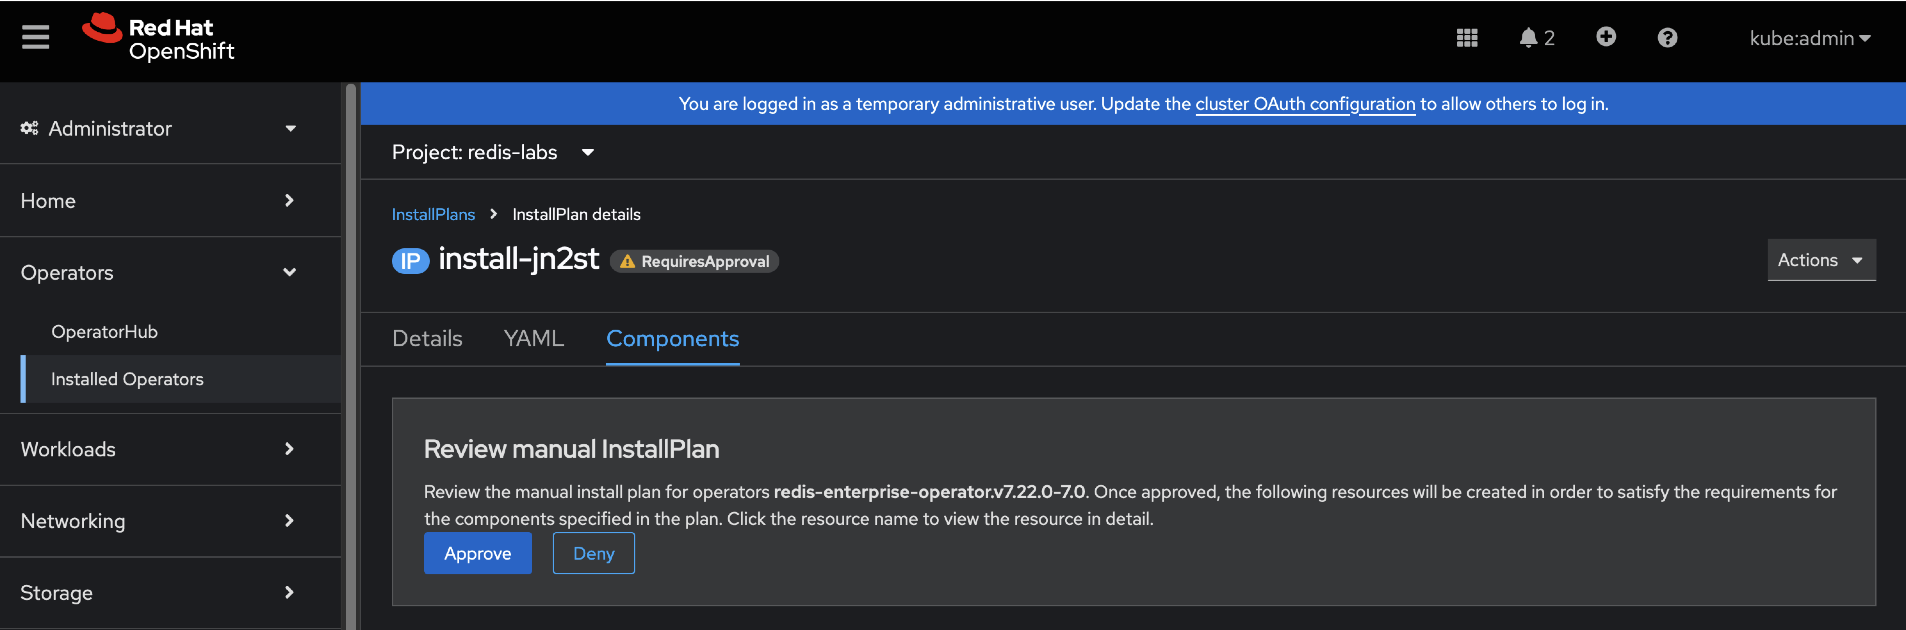Image resolution: width=1906 pixels, height=630 pixels.
Task: Switch to the YAML tab
Action: click(x=534, y=339)
